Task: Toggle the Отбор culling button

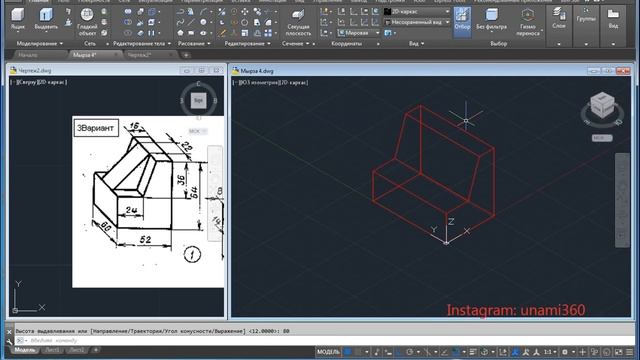Action: [462, 21]
